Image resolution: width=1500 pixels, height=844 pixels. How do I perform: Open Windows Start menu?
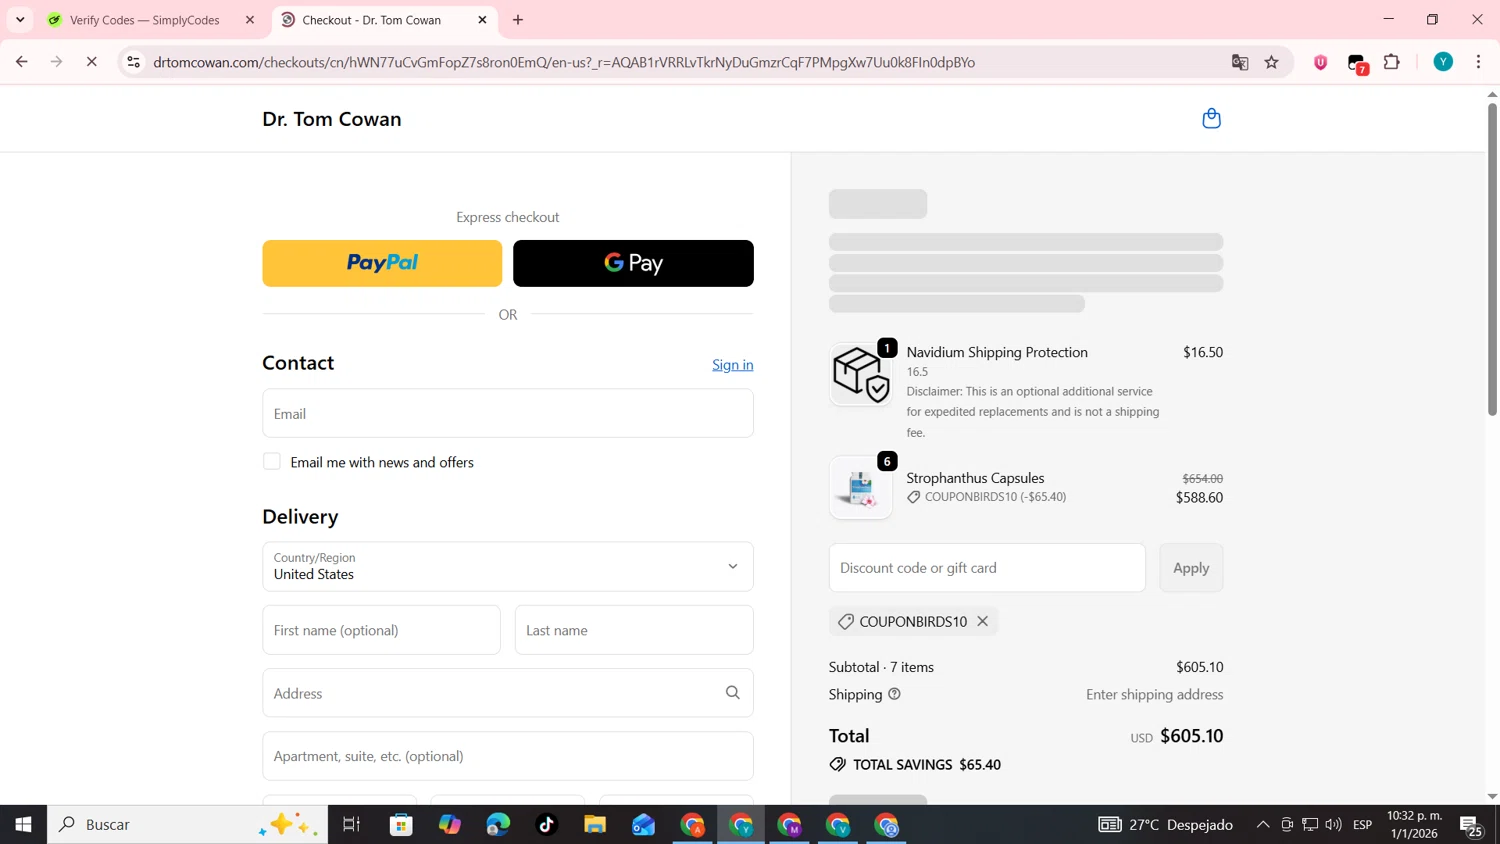click(x=23, y=824)
